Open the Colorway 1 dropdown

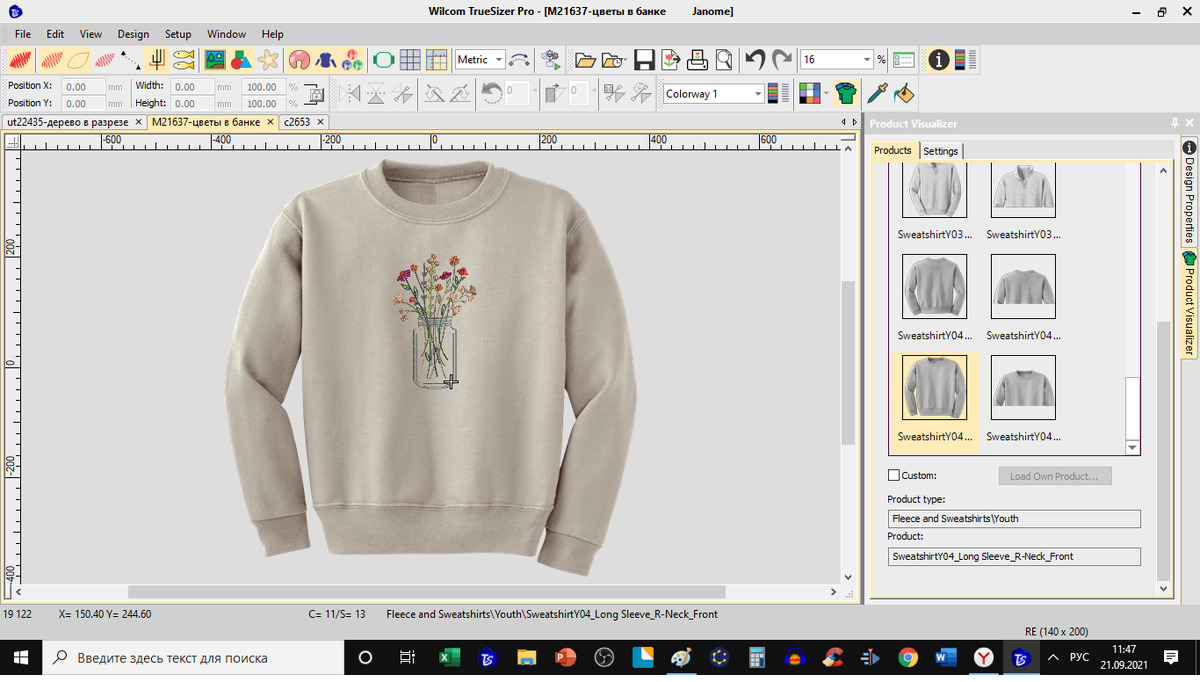(x=758, y=94)
